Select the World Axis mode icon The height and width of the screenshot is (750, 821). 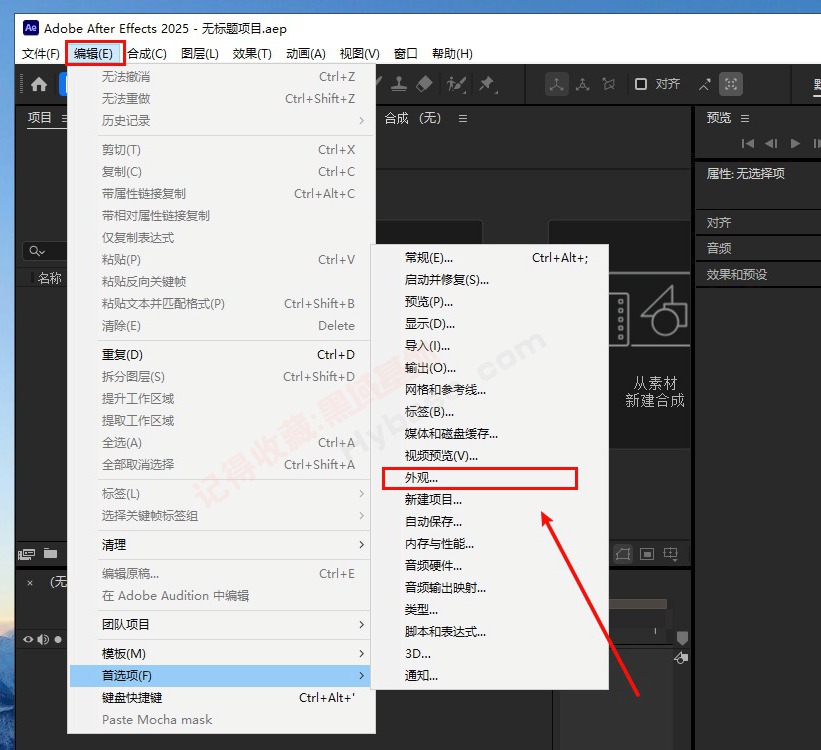pyautogui.click(x=582, y=84)
